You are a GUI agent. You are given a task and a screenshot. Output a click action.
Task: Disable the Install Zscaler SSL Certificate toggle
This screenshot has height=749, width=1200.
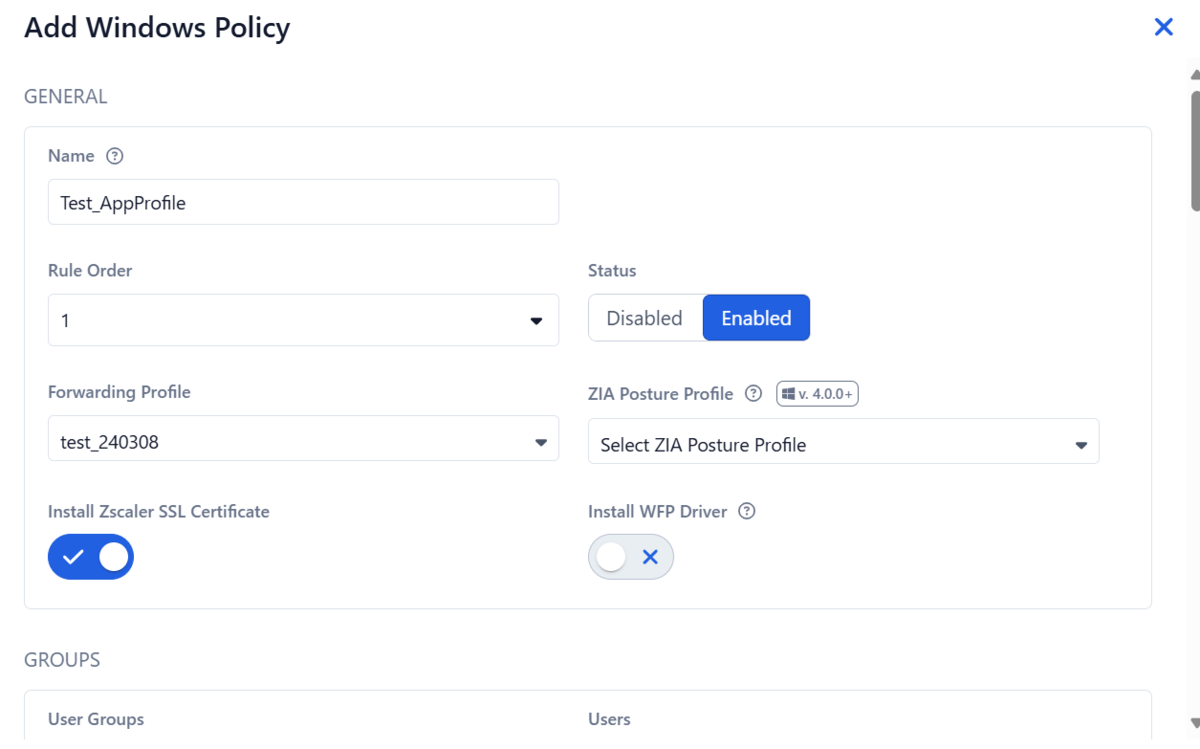coord(91,557)
